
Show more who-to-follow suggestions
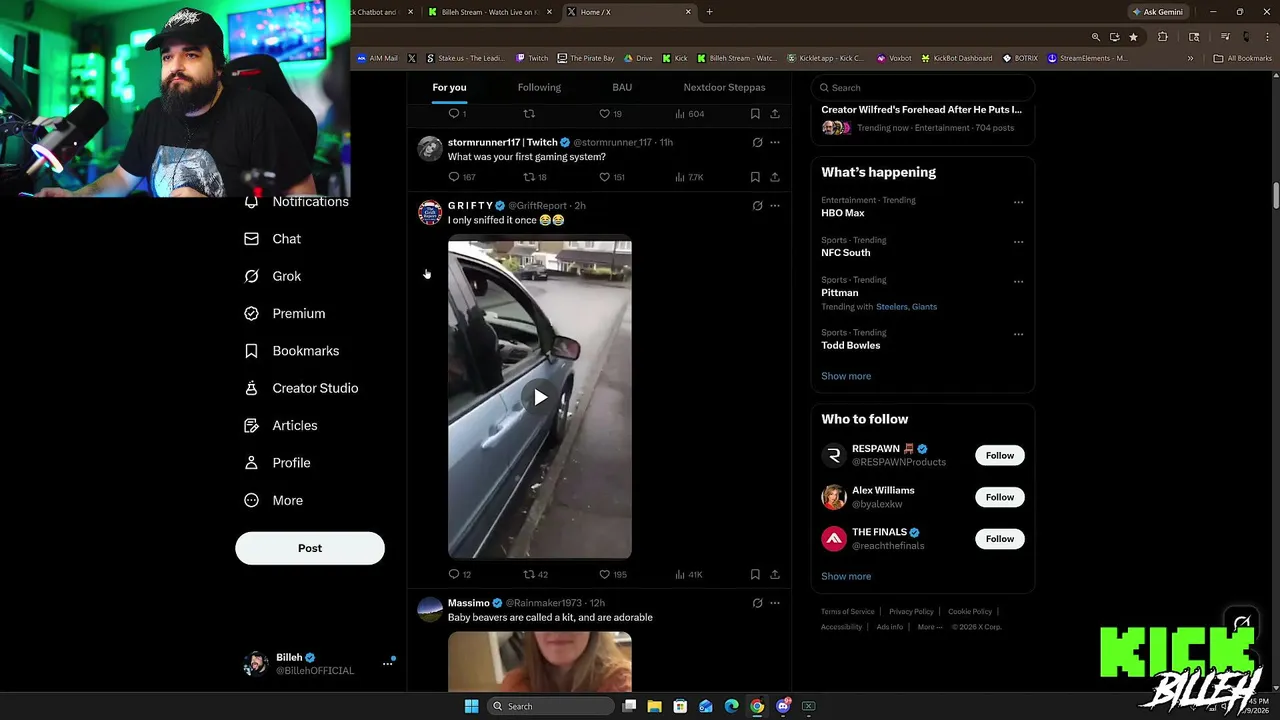pos(846,576)
